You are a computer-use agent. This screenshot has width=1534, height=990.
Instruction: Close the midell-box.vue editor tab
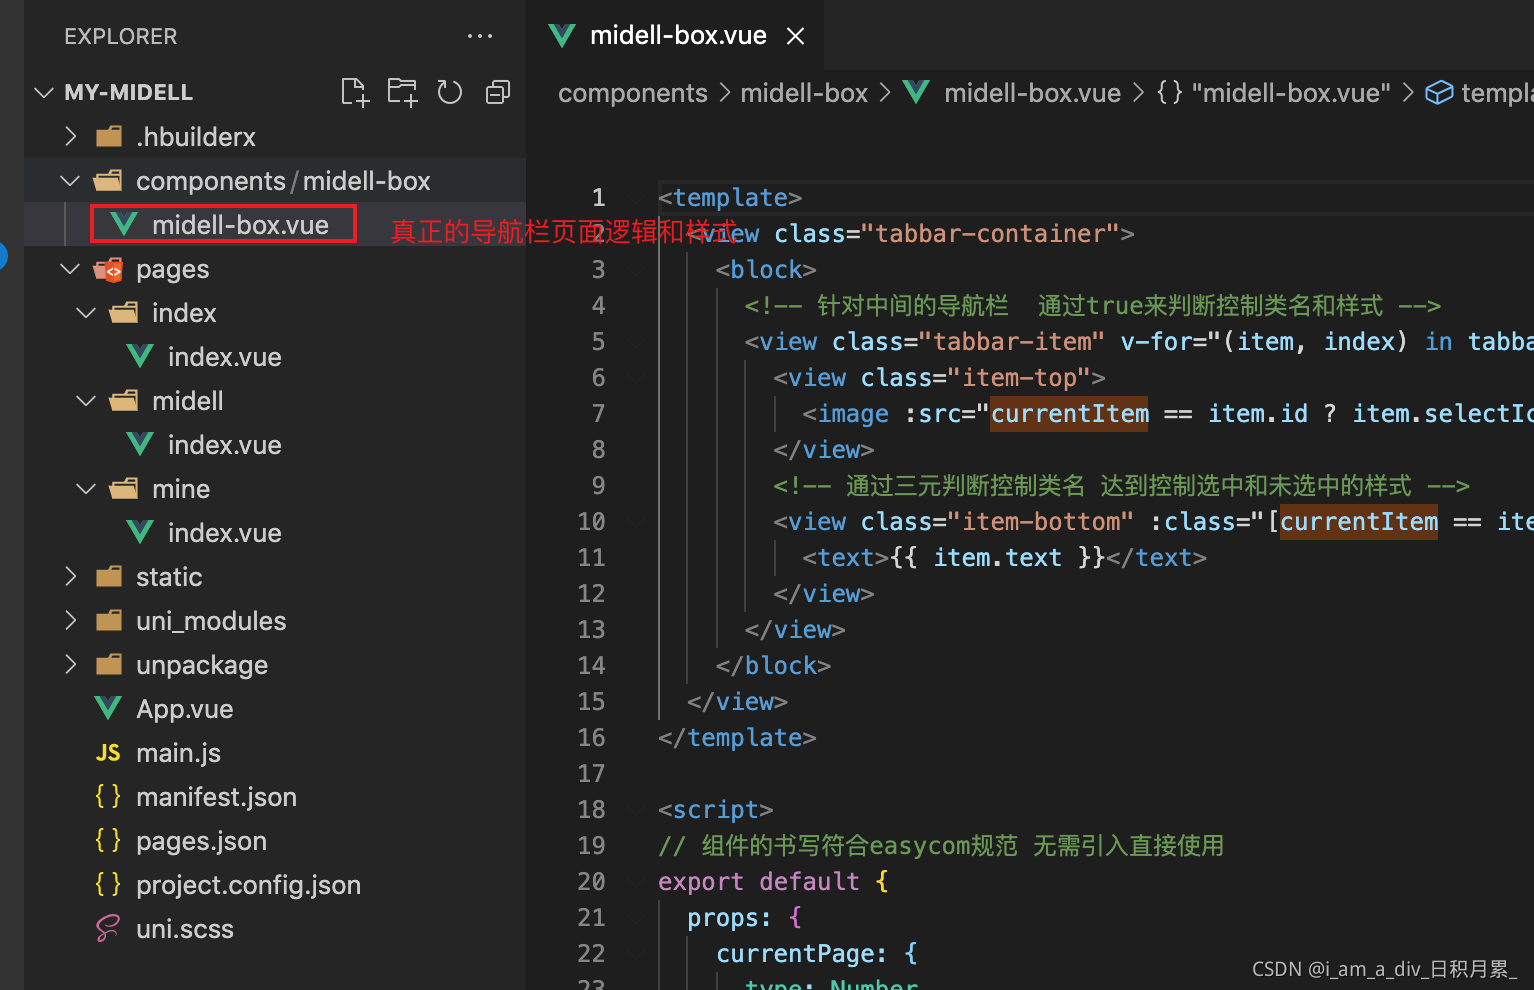click(x=796, y=36)
